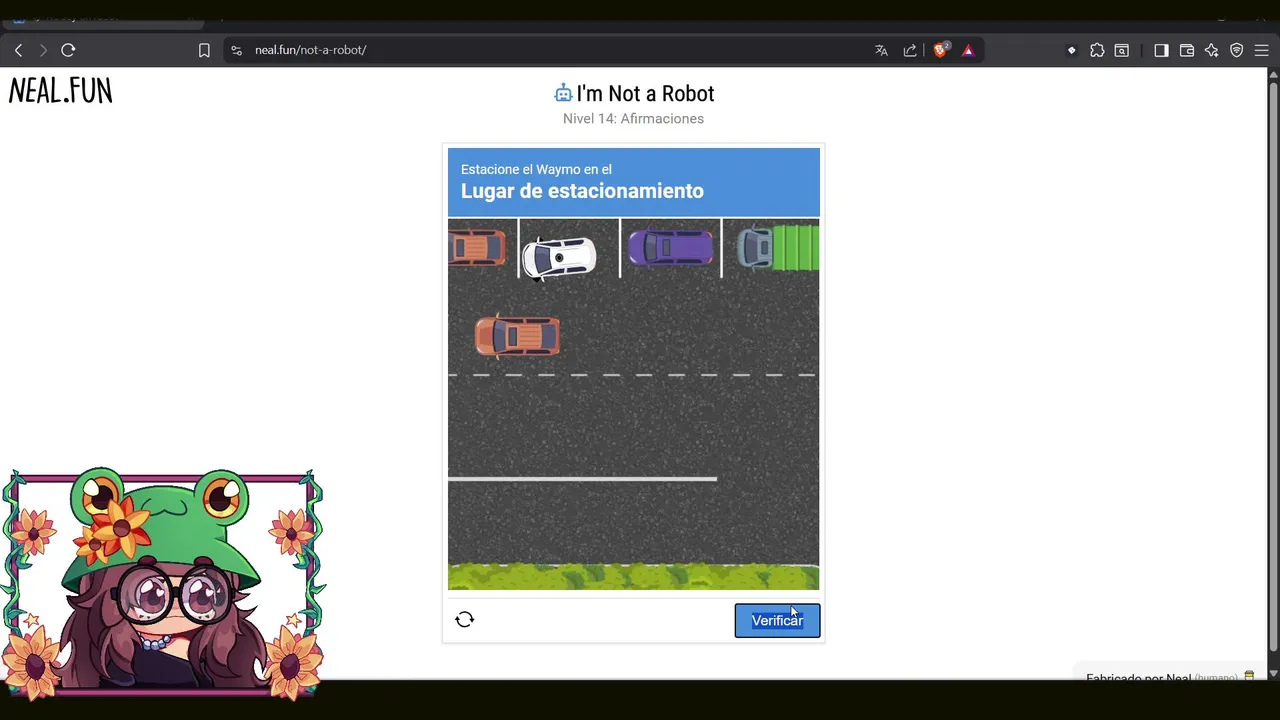Click the robot icon beside page title
Image resolution: width=1280 pixels, height=720 pixels.
563,93
